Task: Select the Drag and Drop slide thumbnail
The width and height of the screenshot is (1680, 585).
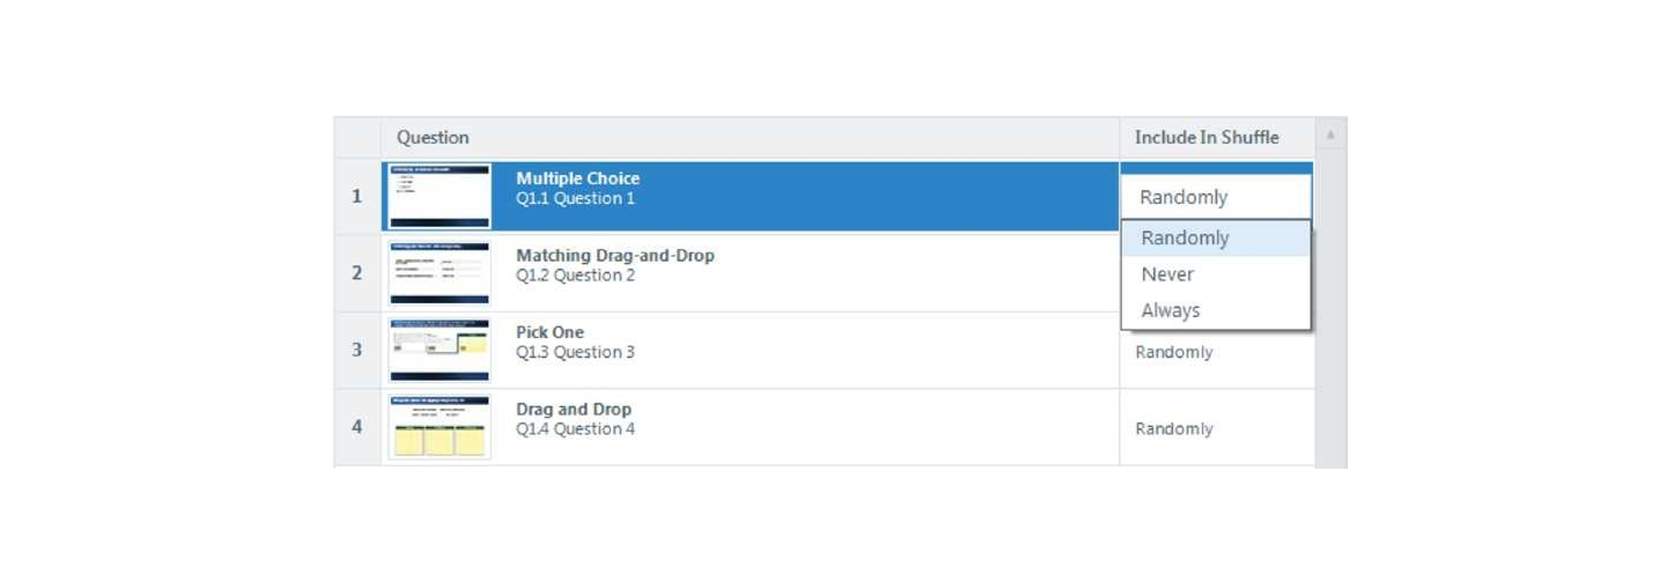Action: (x=440, y=427)
